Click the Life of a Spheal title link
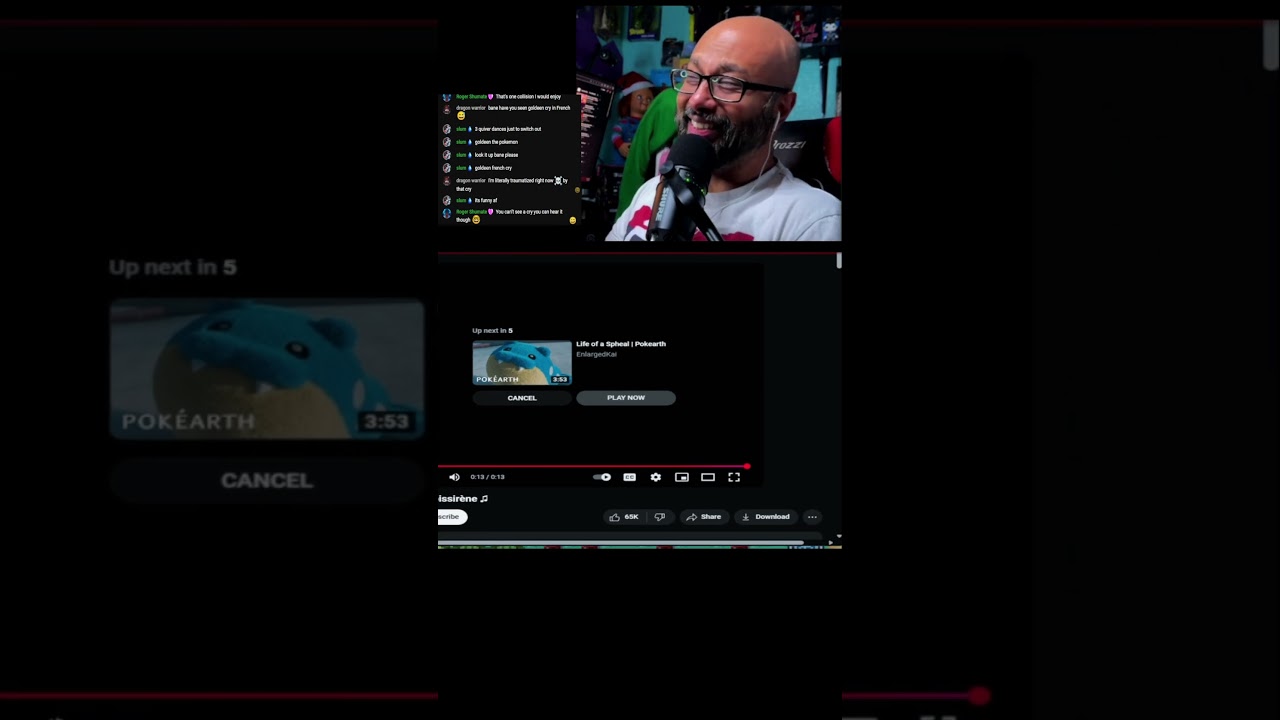The height and width of the screenshot is (720, 1280). (620, 344)
